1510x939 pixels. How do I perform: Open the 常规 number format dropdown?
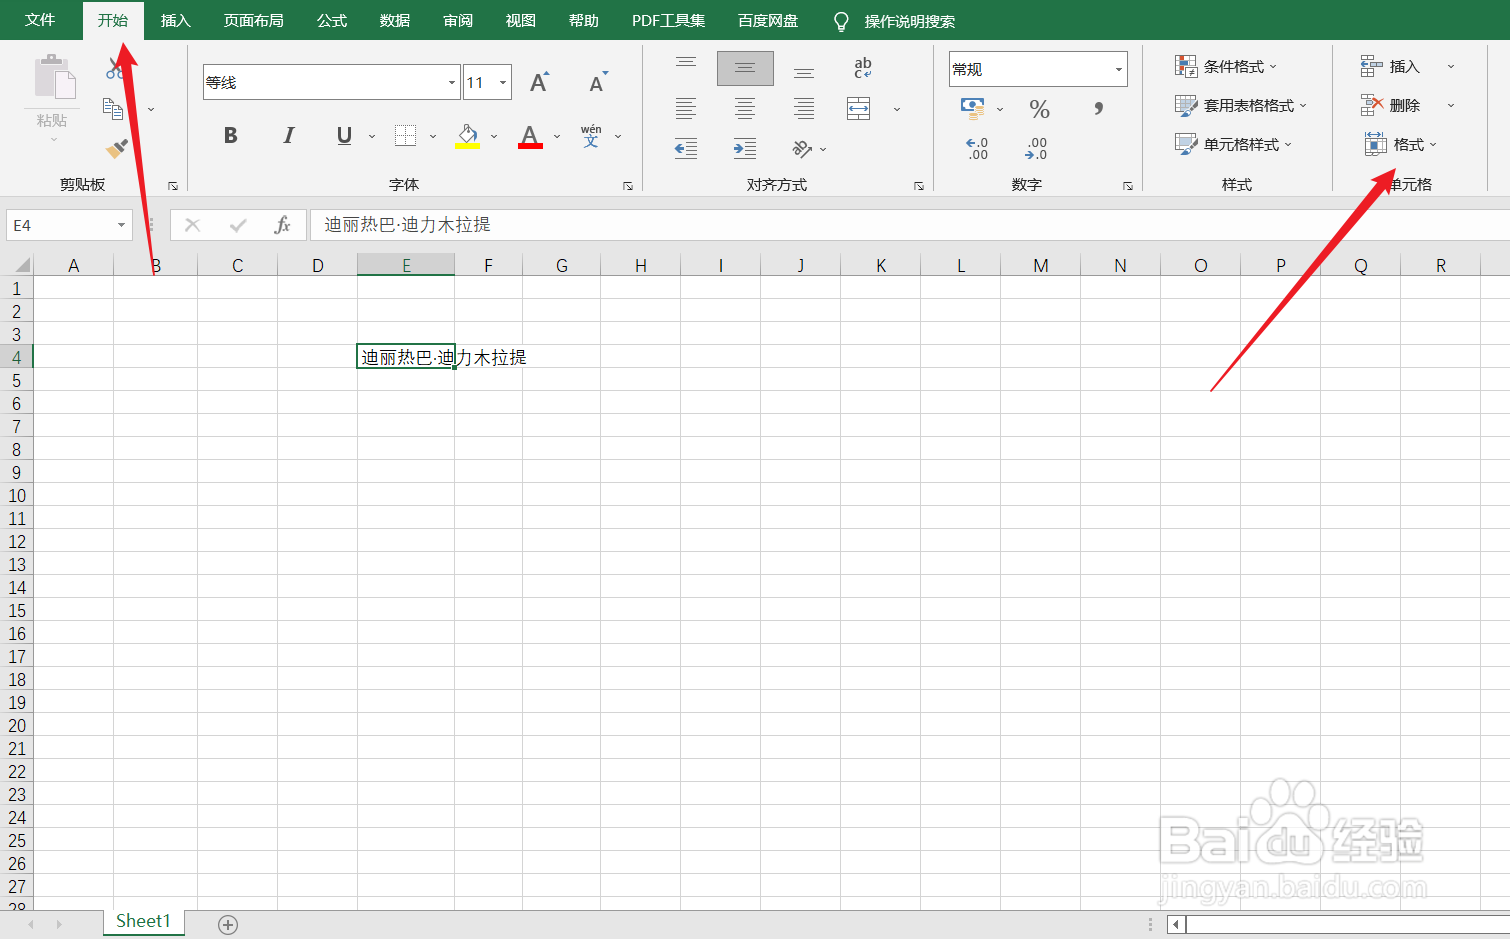(x=1118, y=69)
